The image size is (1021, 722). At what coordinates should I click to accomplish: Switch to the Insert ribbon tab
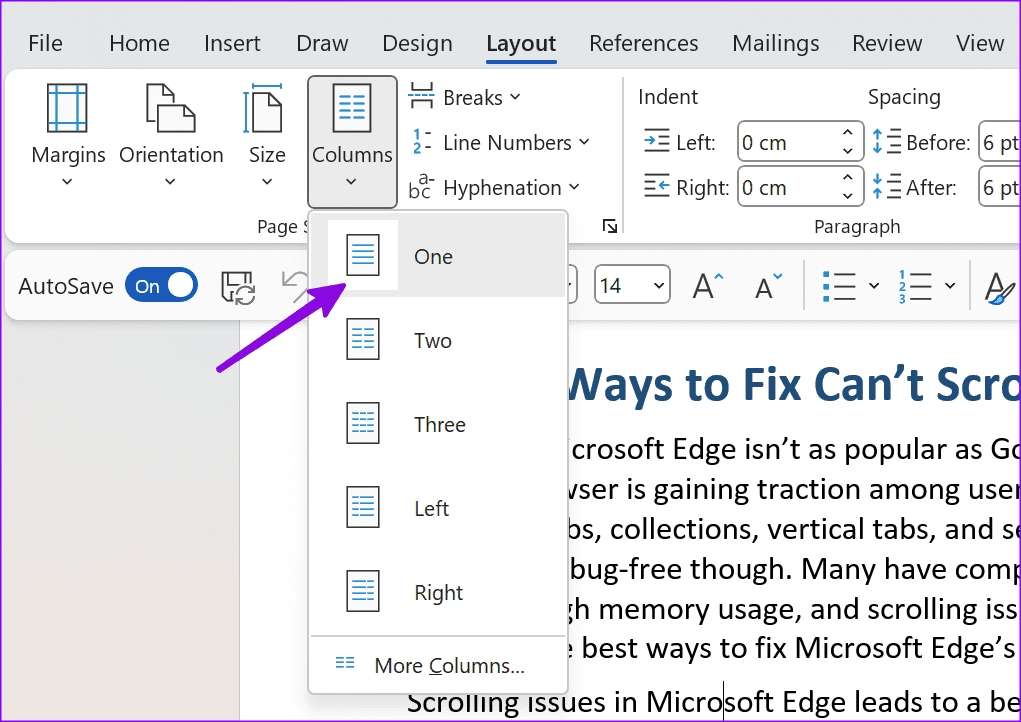click(x=232, y=43)
